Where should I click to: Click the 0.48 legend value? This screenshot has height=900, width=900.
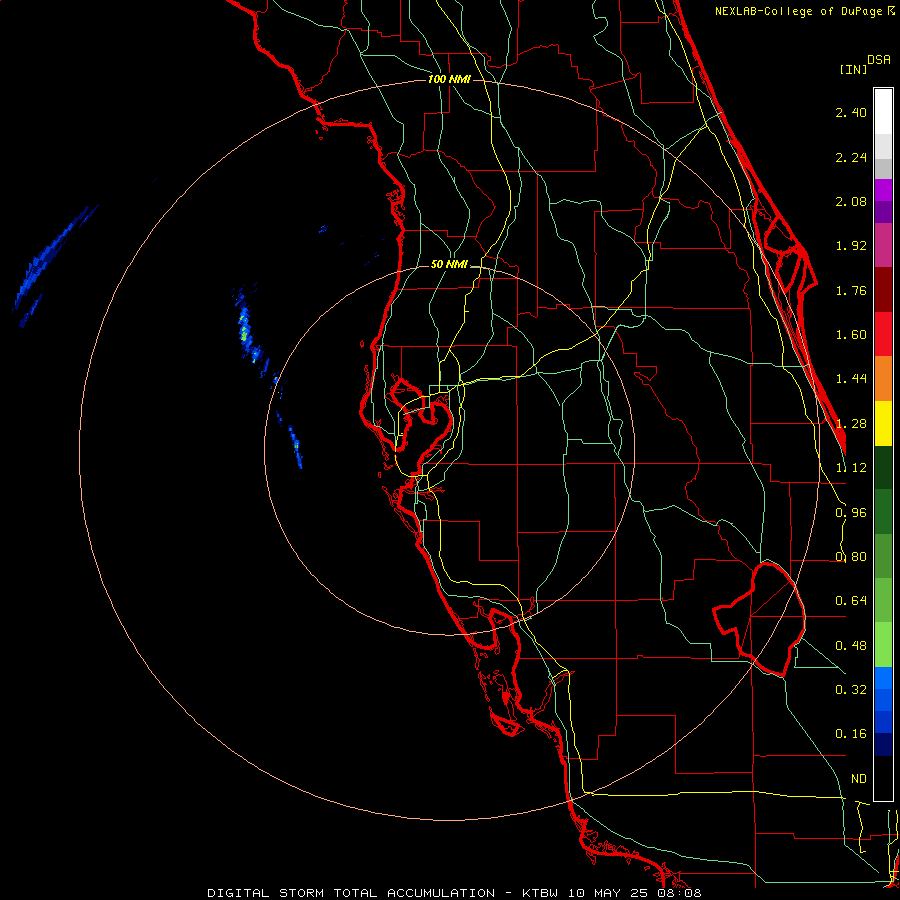851,646
